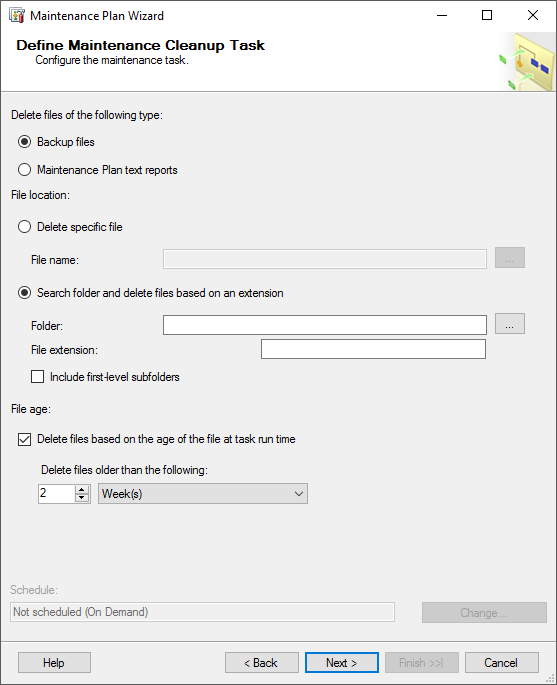Increase file age with up spinner arrow
The height and width of the screenshot is (685, 557).
82,490
